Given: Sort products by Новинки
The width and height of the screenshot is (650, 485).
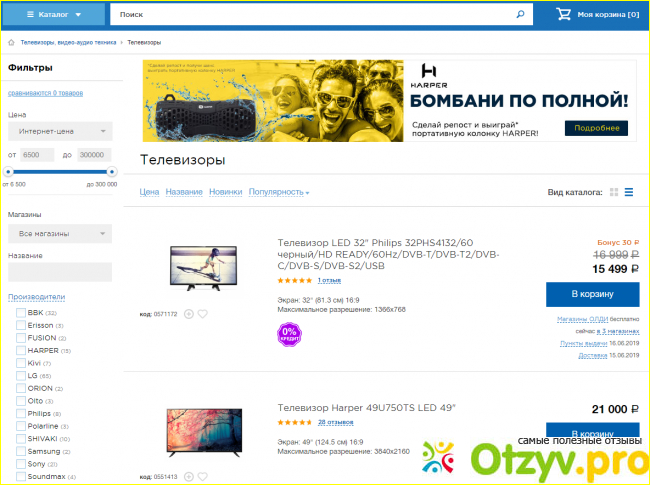Looking at the screenshot, I should pos(225,191).
